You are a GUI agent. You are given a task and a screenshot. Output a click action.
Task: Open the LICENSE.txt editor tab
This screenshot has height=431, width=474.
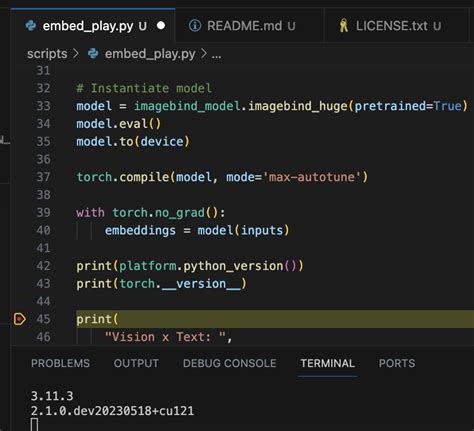[397, 26]
